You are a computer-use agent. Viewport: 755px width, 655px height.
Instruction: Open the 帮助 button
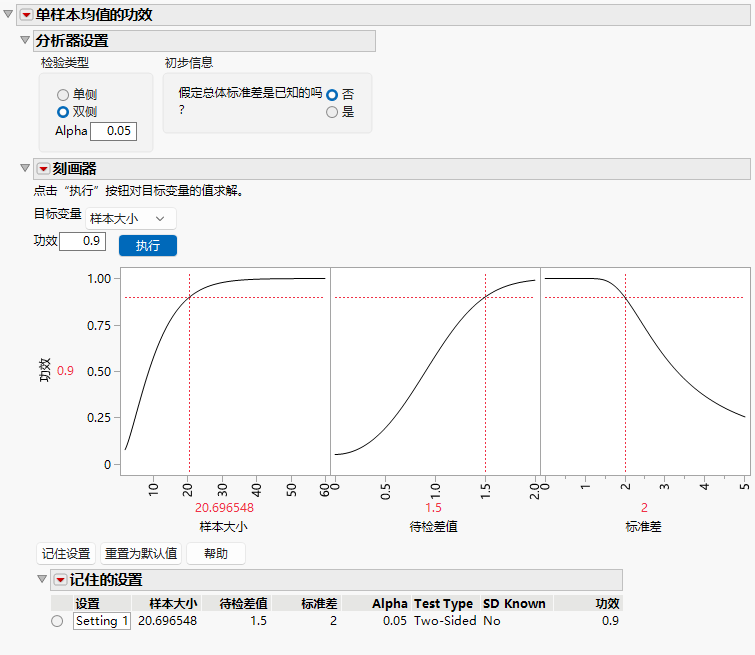point(216,554)
